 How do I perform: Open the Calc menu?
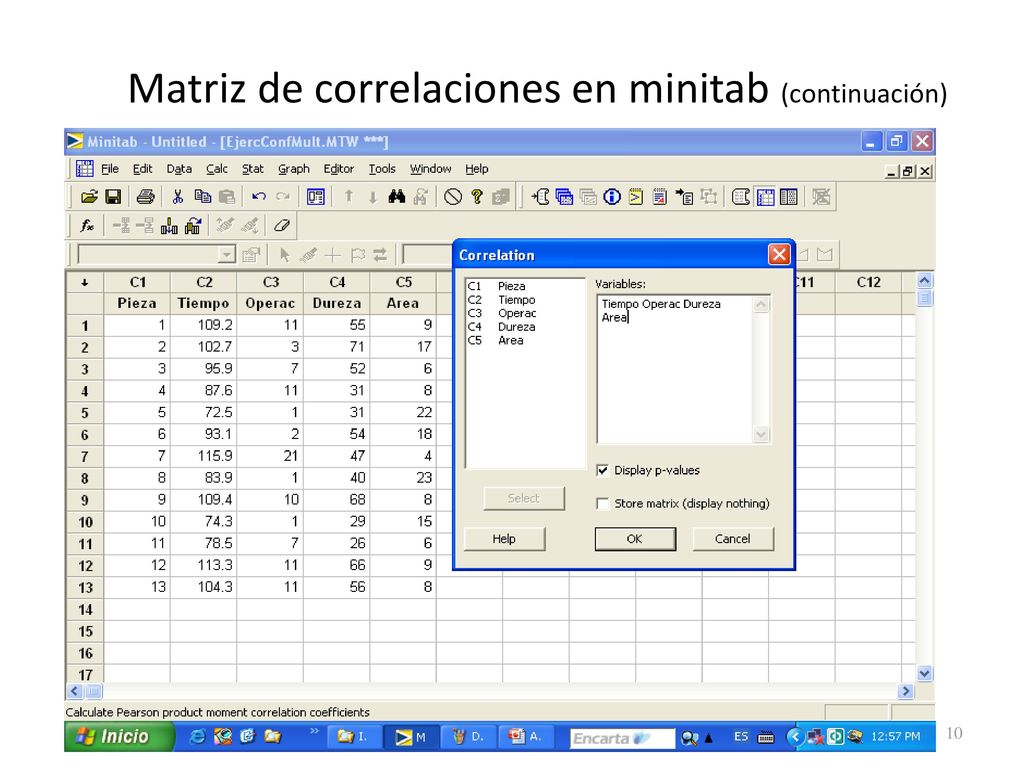pos(217,169)
